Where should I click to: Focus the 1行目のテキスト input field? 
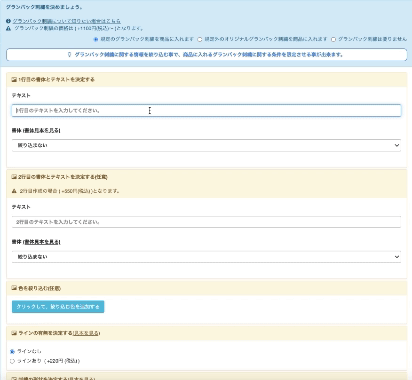coord(206,110)
